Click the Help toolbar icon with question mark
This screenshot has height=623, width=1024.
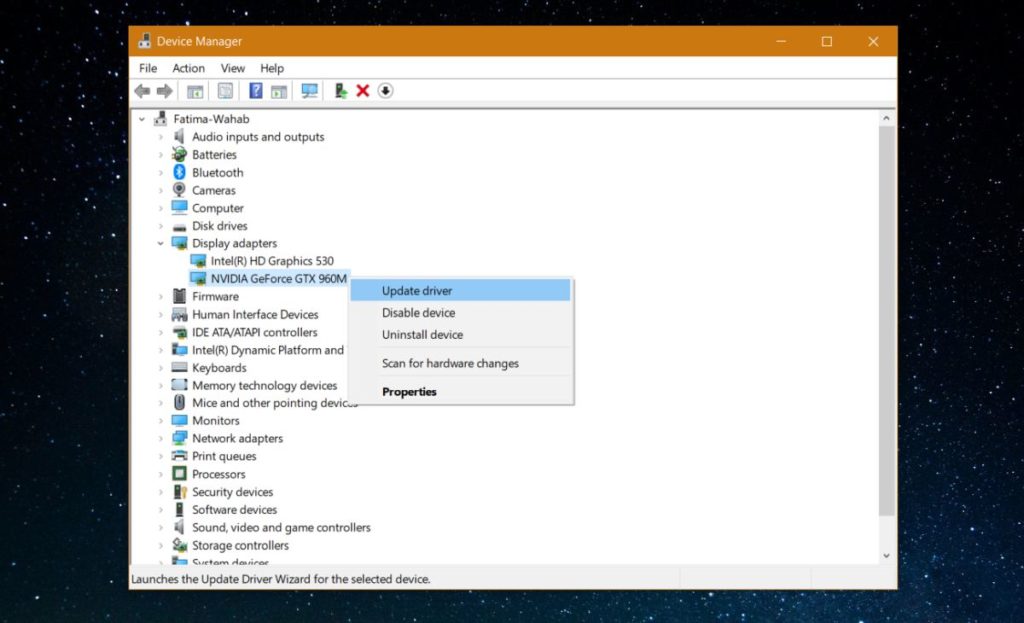pos(256,90)
